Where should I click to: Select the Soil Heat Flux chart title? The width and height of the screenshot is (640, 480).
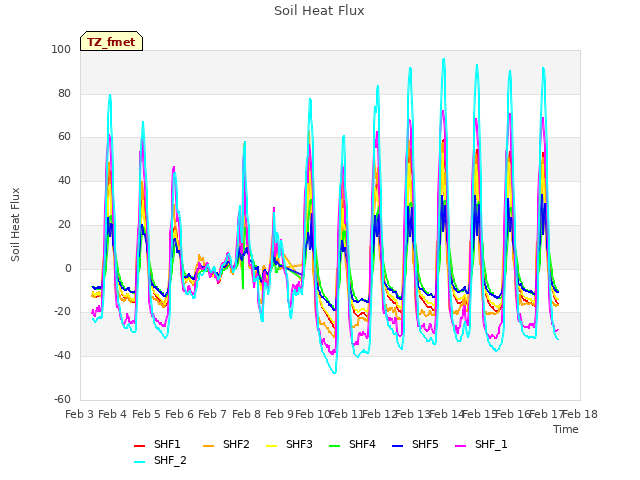coord(319,11)
